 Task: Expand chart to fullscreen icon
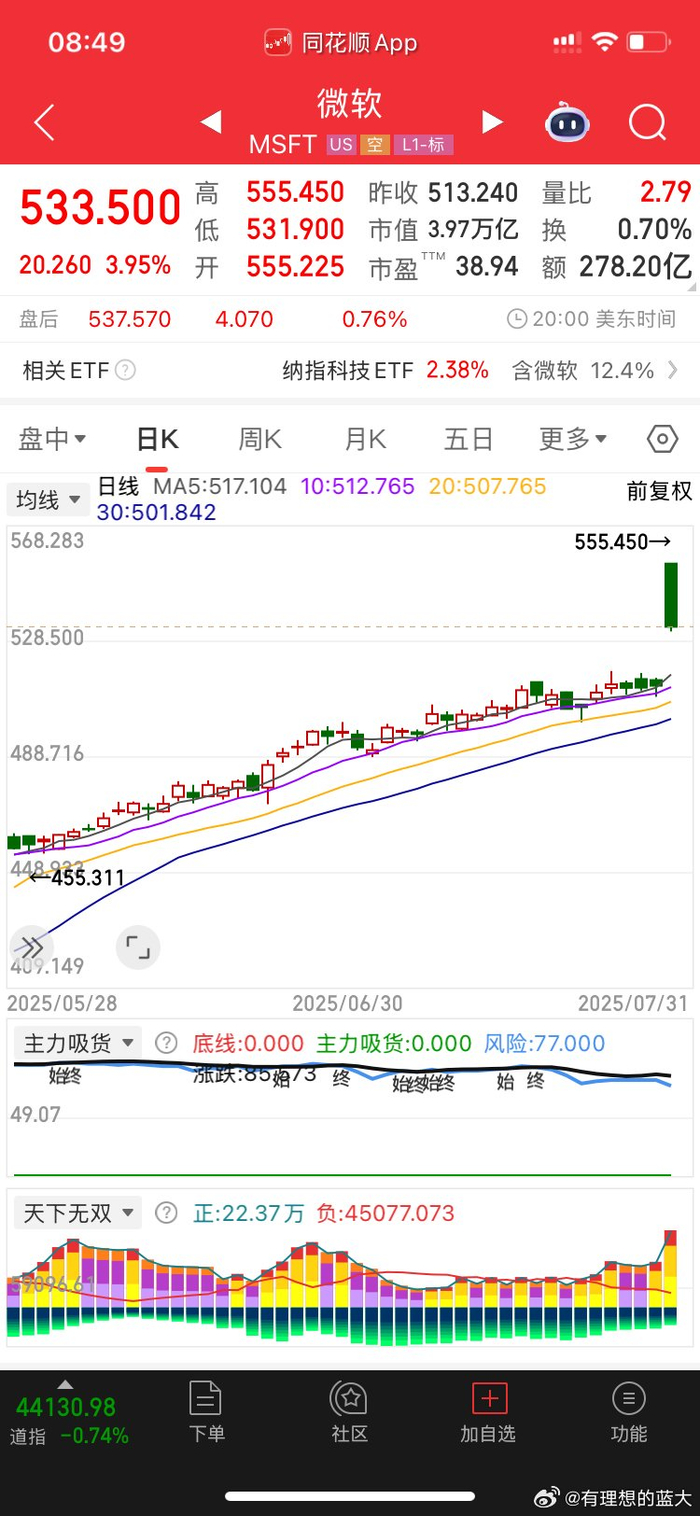coord(138,946)
